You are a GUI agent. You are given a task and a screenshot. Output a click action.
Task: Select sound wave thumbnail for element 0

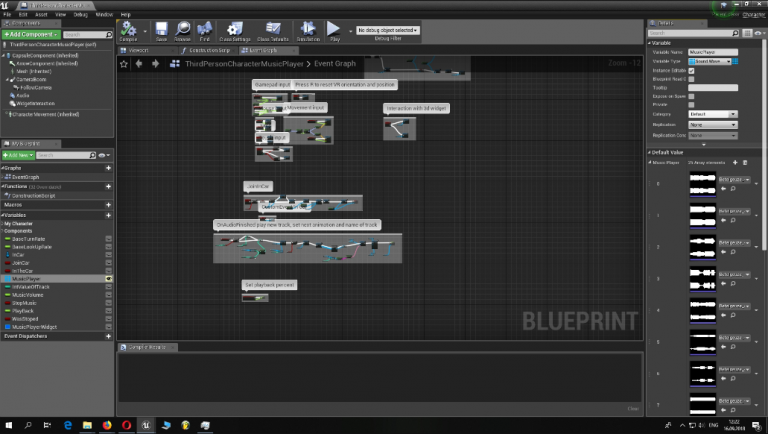pyautogui.click(x=703, y=184)
